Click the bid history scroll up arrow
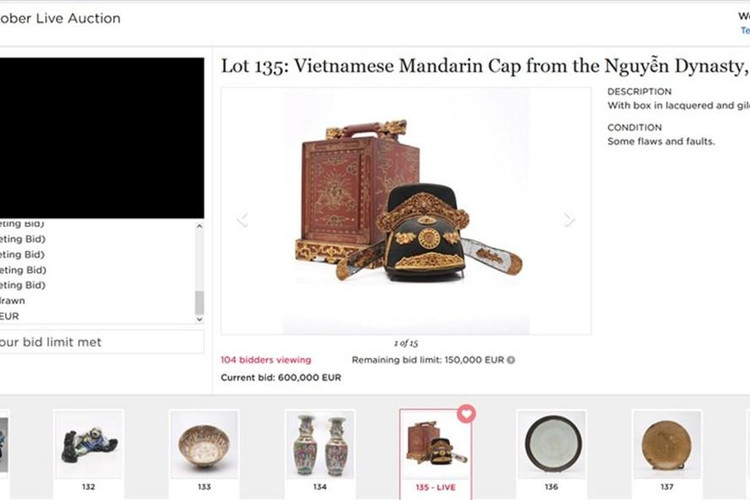The height and width of the screenshot is (500, 750). (199, 226)
